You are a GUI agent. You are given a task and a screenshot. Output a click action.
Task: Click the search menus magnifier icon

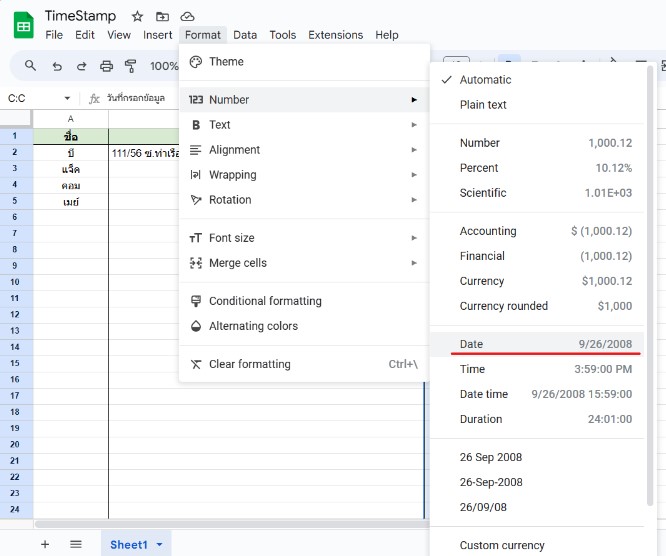pos(30,65)
